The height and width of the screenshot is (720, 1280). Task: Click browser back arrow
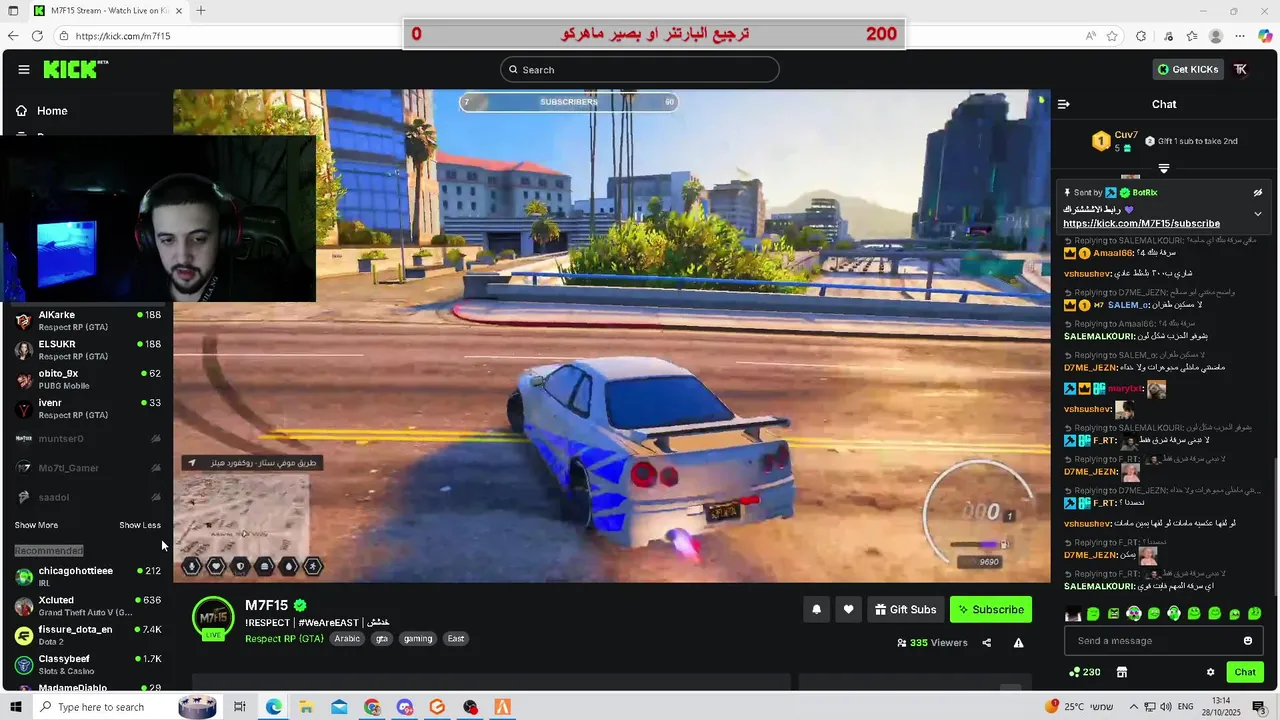(x=12, y=36)
